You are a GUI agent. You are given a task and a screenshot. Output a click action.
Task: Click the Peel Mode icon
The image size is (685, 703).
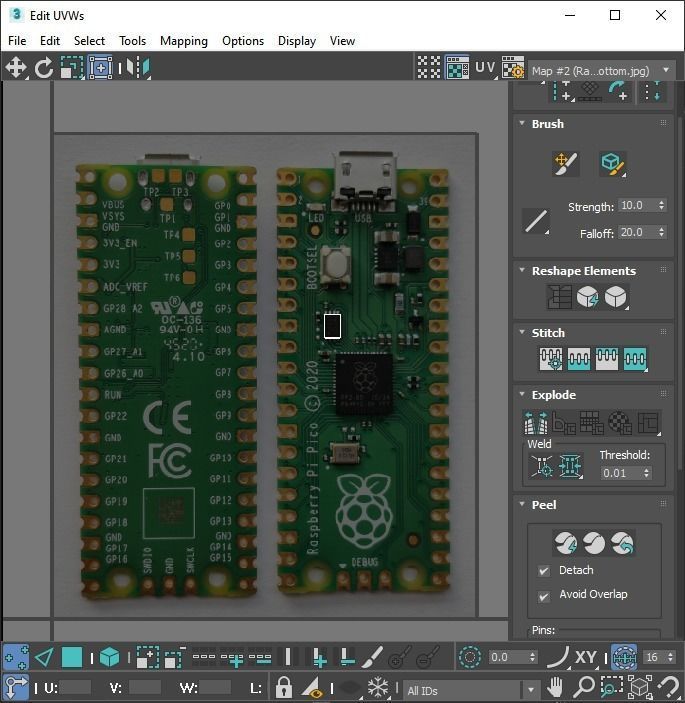[594, 543]
